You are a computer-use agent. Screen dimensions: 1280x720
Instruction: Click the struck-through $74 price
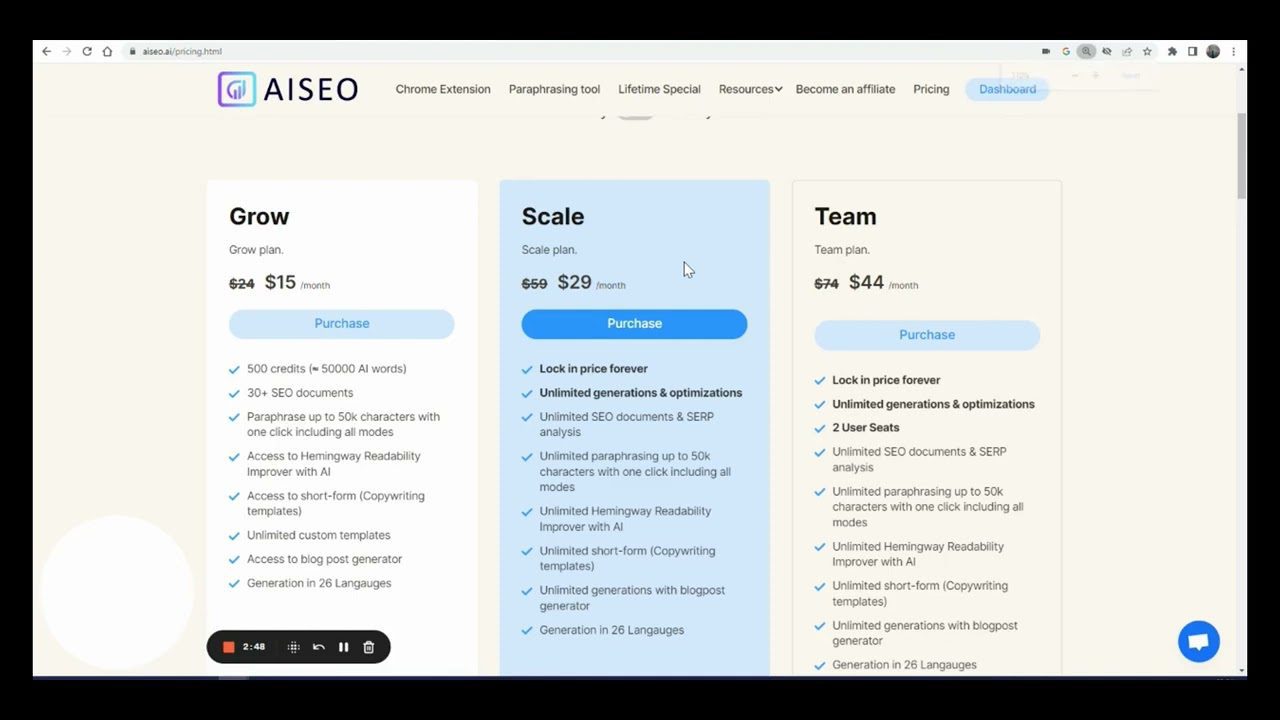click(x=827, y=284)
